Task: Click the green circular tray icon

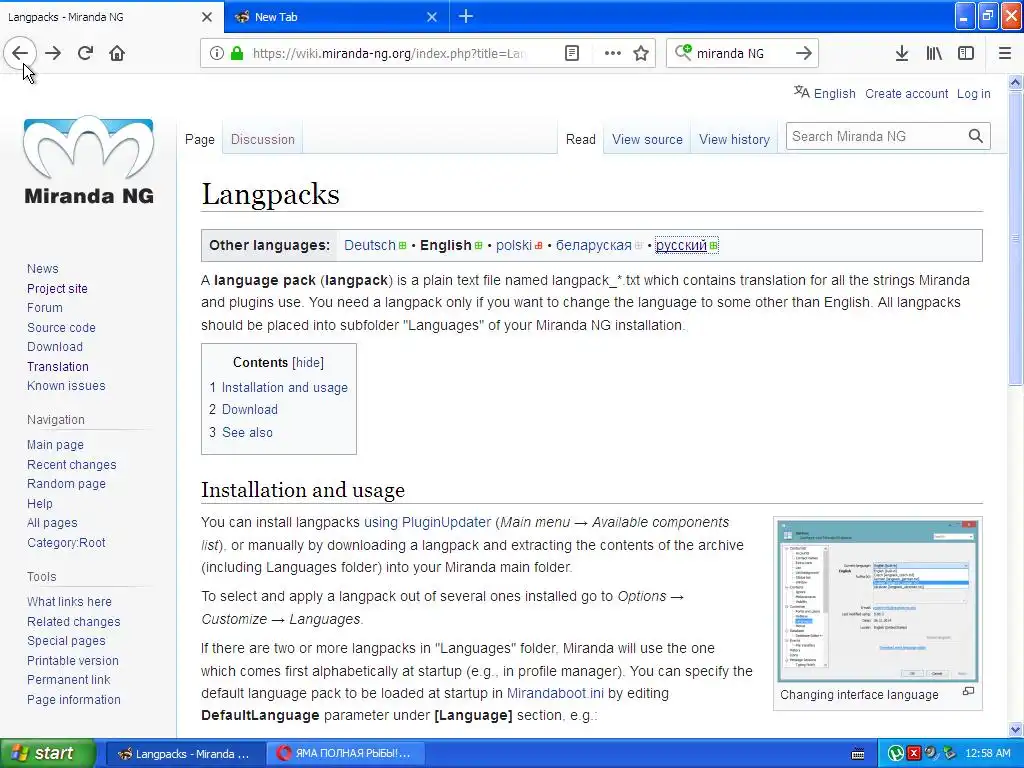Action: [x=895, y=754]
